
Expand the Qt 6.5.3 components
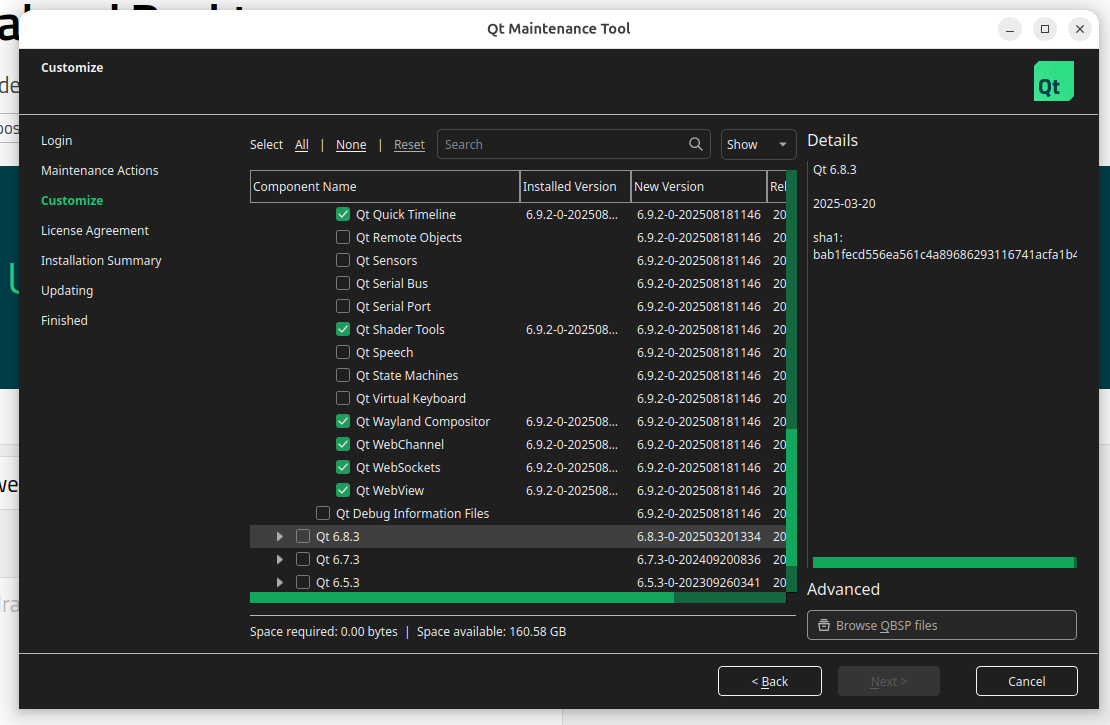click(279, 582)
